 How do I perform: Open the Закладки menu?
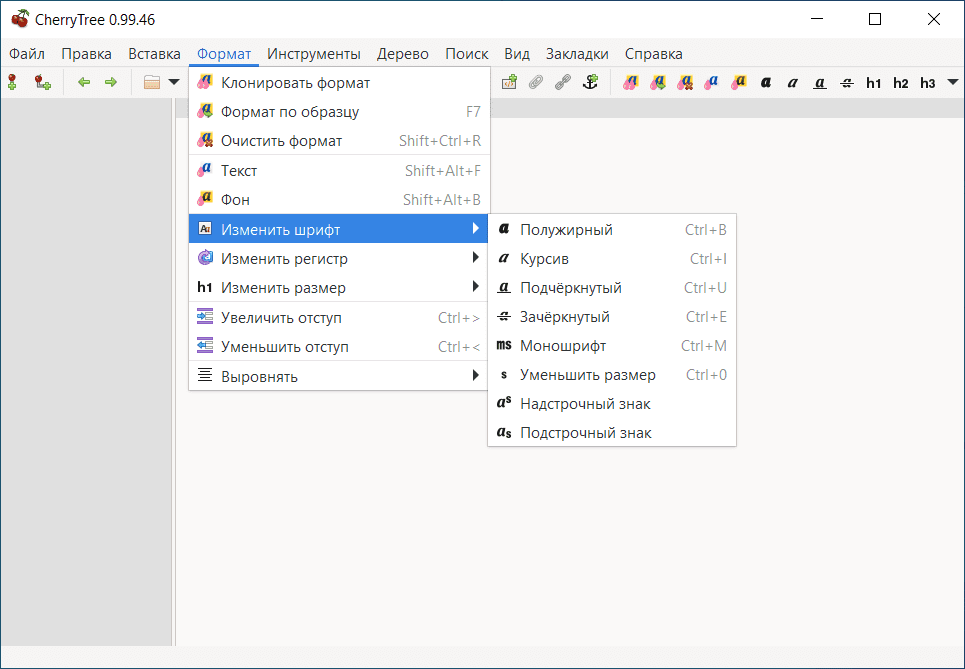(577, 54)
